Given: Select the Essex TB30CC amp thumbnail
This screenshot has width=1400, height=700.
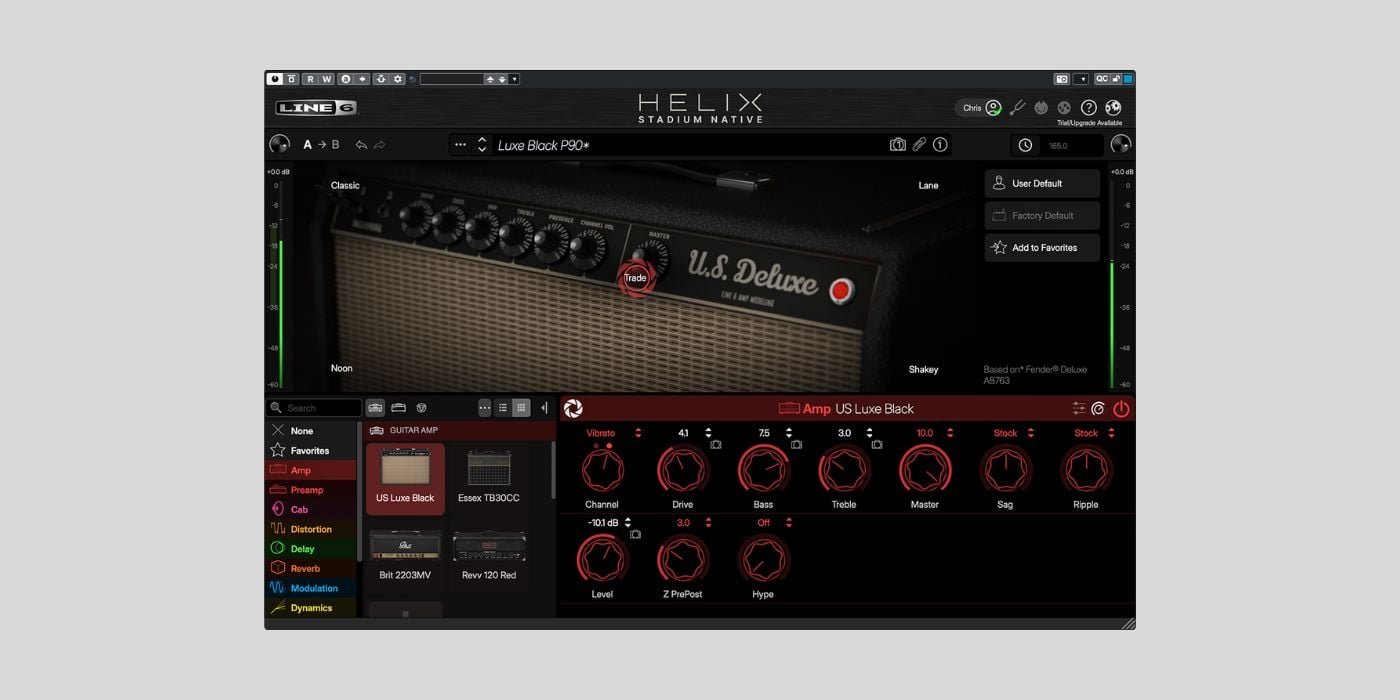Looking at the screenshot, I should pyautogui.click(x=489, y=479).
